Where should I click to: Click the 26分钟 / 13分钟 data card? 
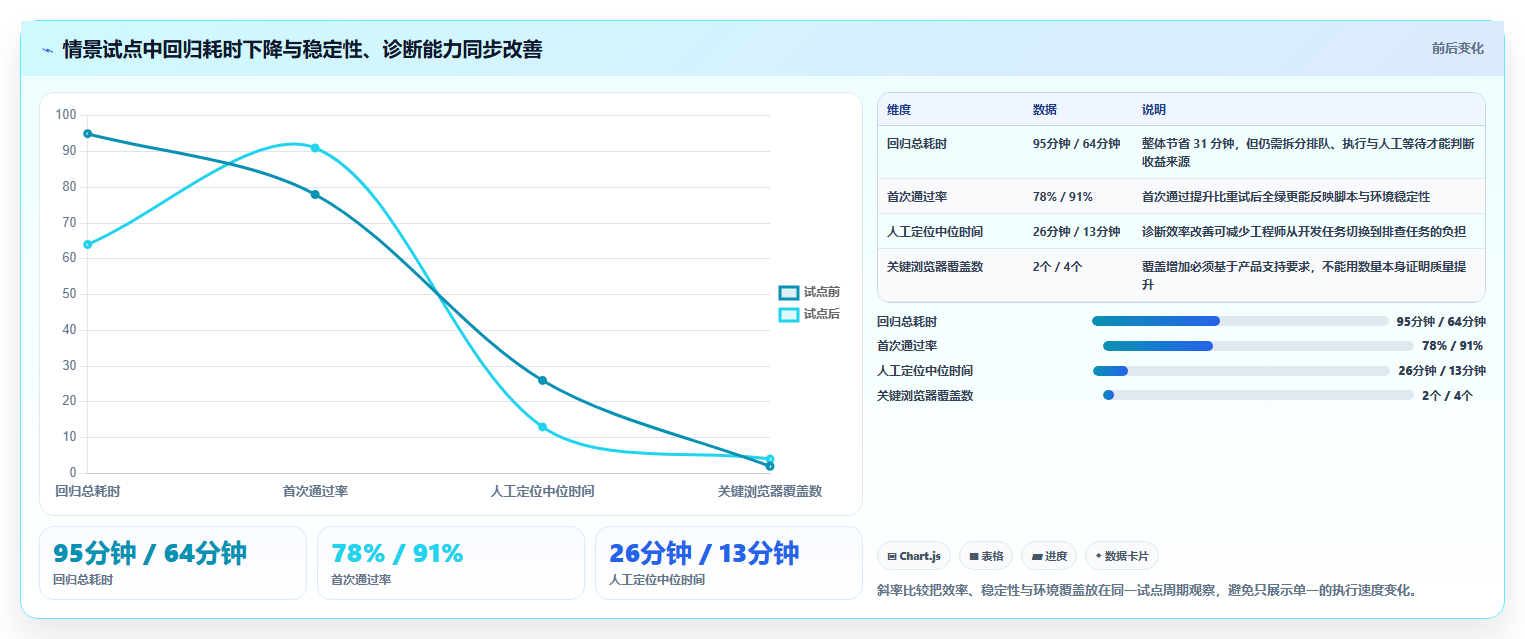729,563
